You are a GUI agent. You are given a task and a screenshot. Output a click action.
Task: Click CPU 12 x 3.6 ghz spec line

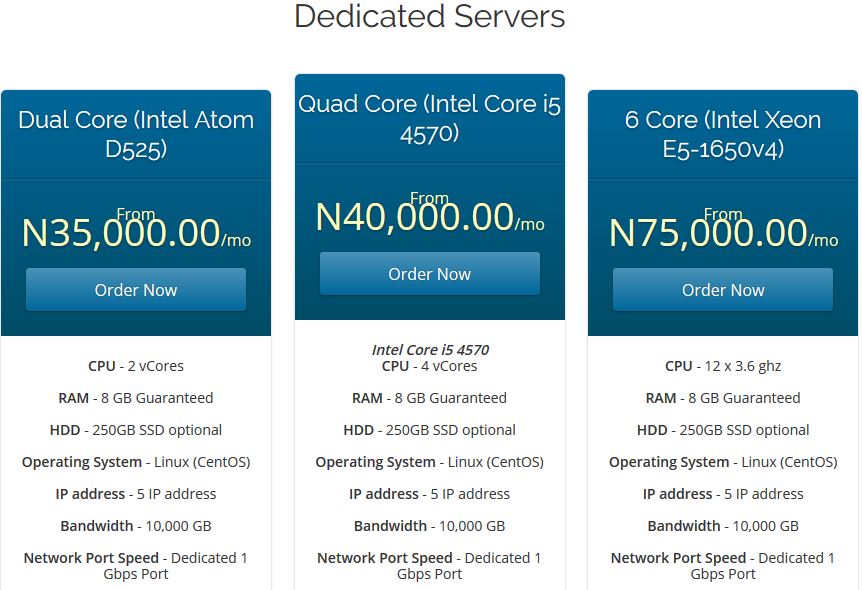(x=723, y=366)
